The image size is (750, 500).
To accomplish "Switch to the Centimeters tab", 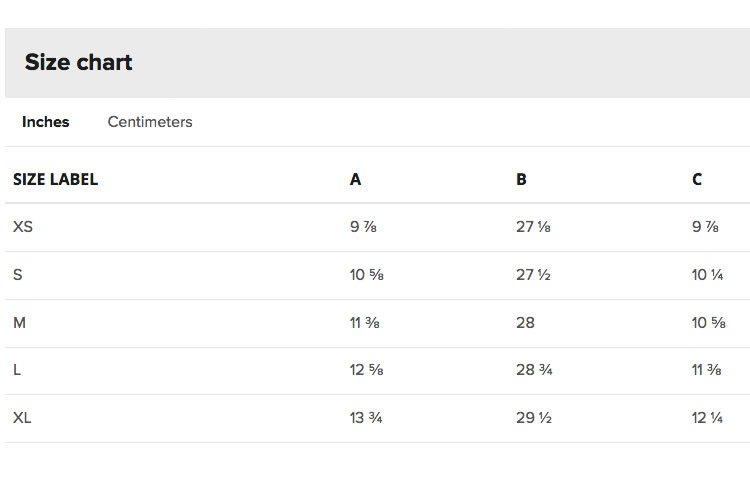I will pos(150,122).
